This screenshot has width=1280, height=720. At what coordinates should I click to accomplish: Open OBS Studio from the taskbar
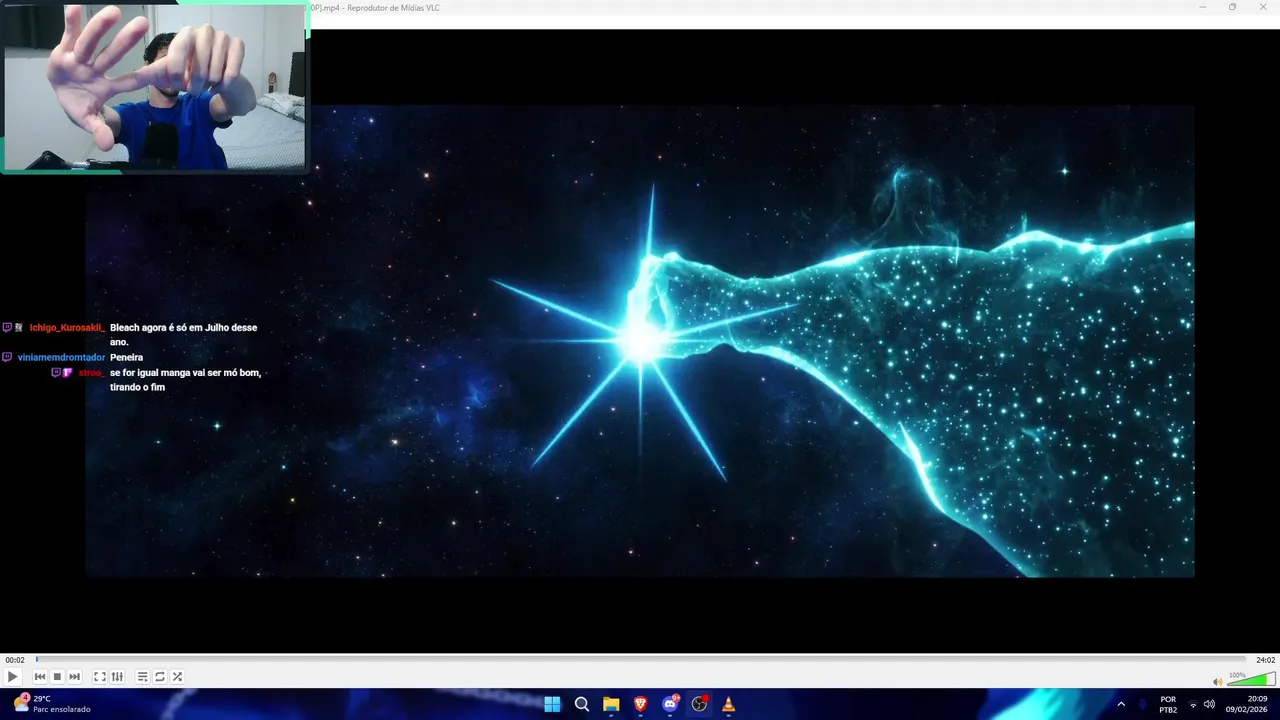click(699, 704)
